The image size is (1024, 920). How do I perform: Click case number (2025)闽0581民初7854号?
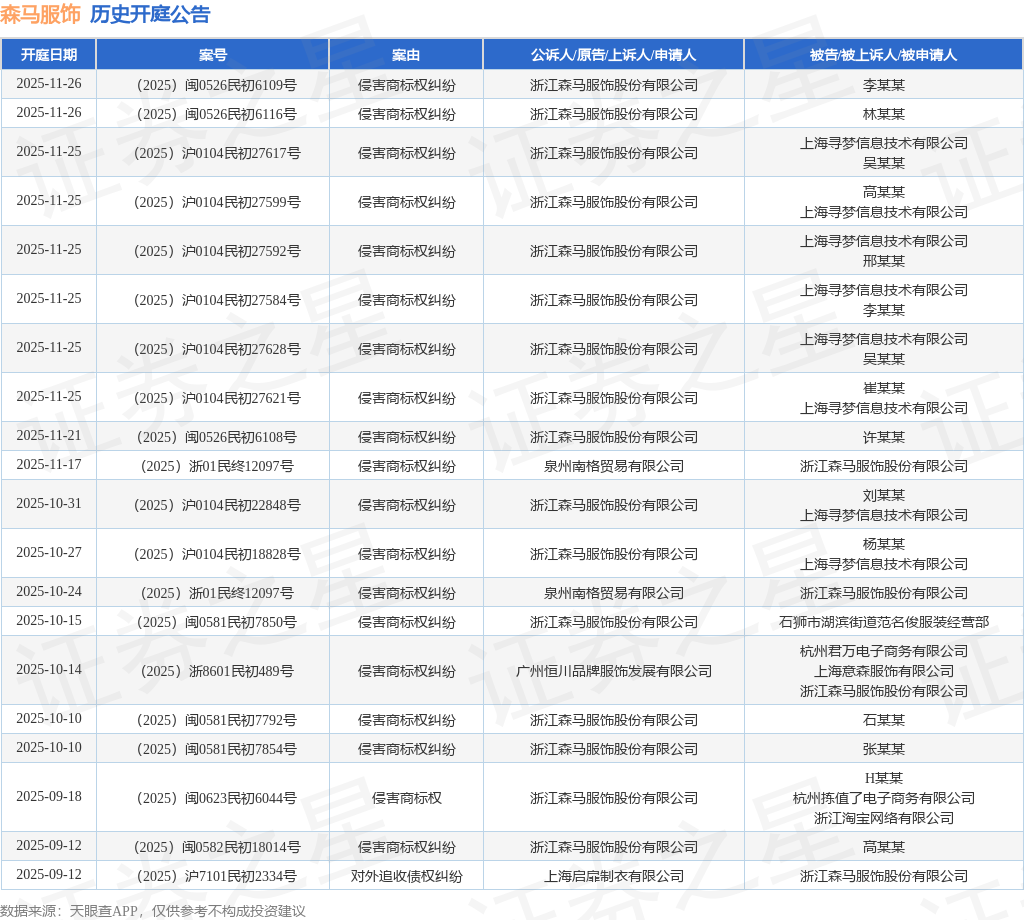tap(213, 749)
